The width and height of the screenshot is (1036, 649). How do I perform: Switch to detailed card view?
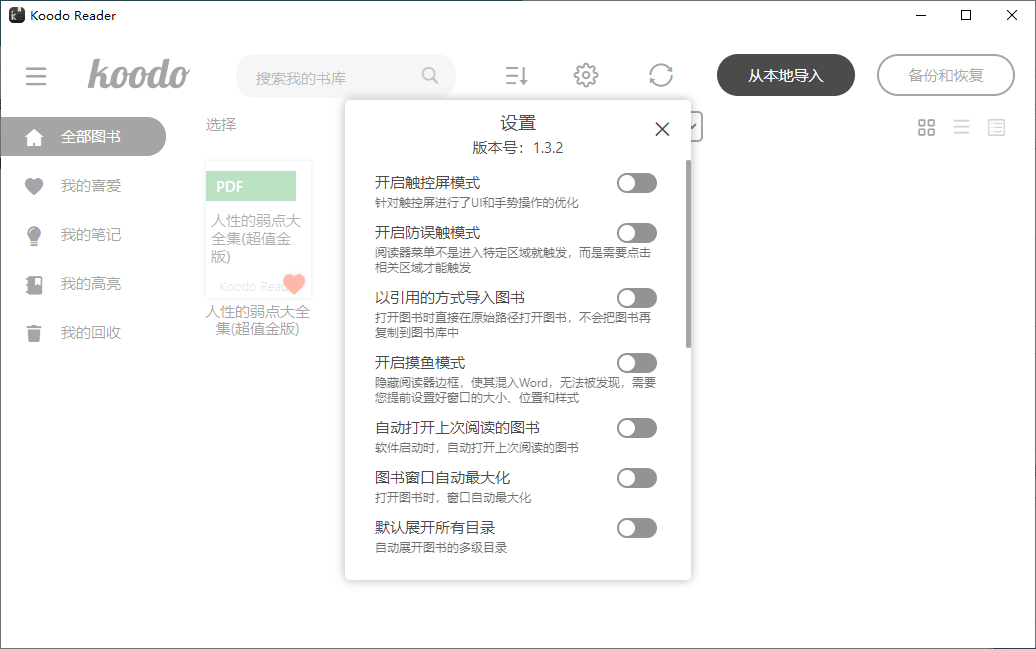(996, 127)
